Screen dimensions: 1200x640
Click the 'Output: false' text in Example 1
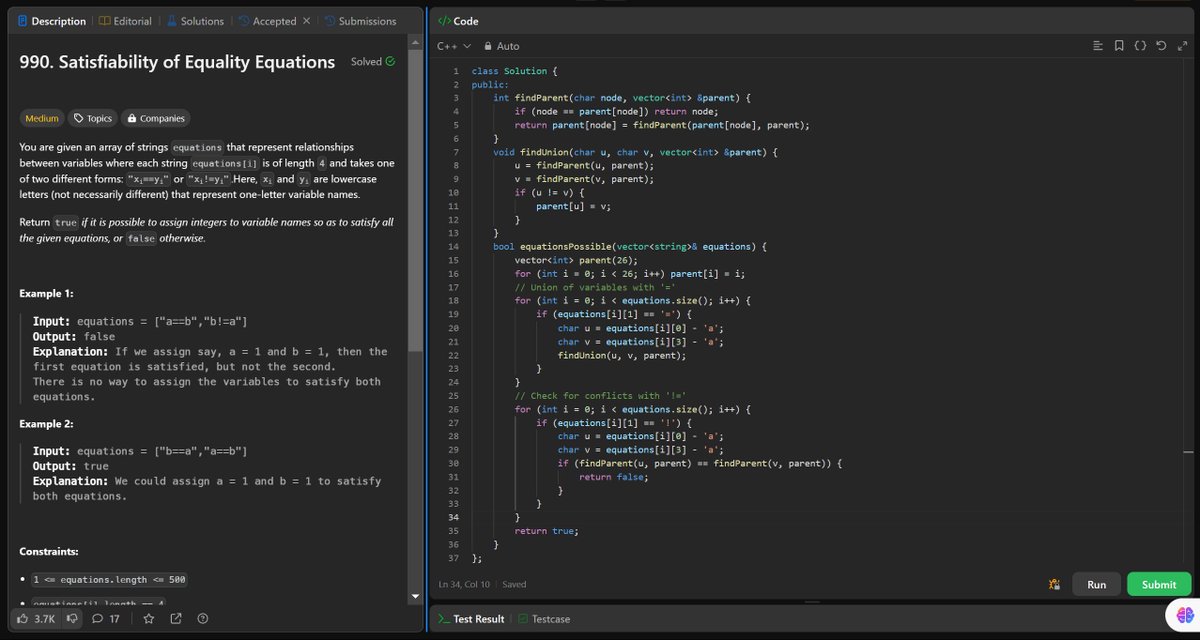73,337
